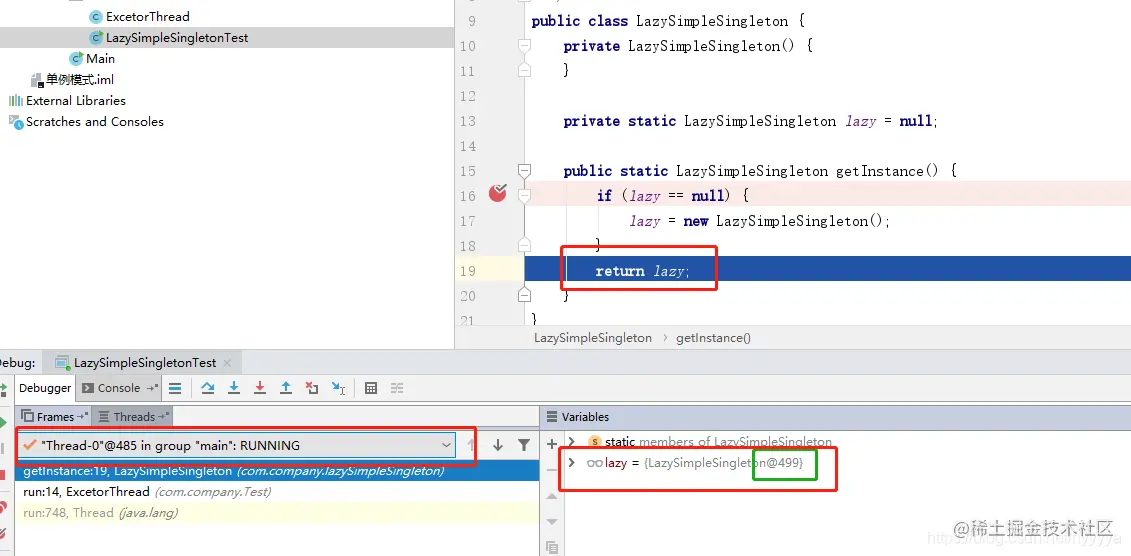Click the Step Over debugger icon
1131x556 pixels.
pyautogui.click(x=208, y=388)
